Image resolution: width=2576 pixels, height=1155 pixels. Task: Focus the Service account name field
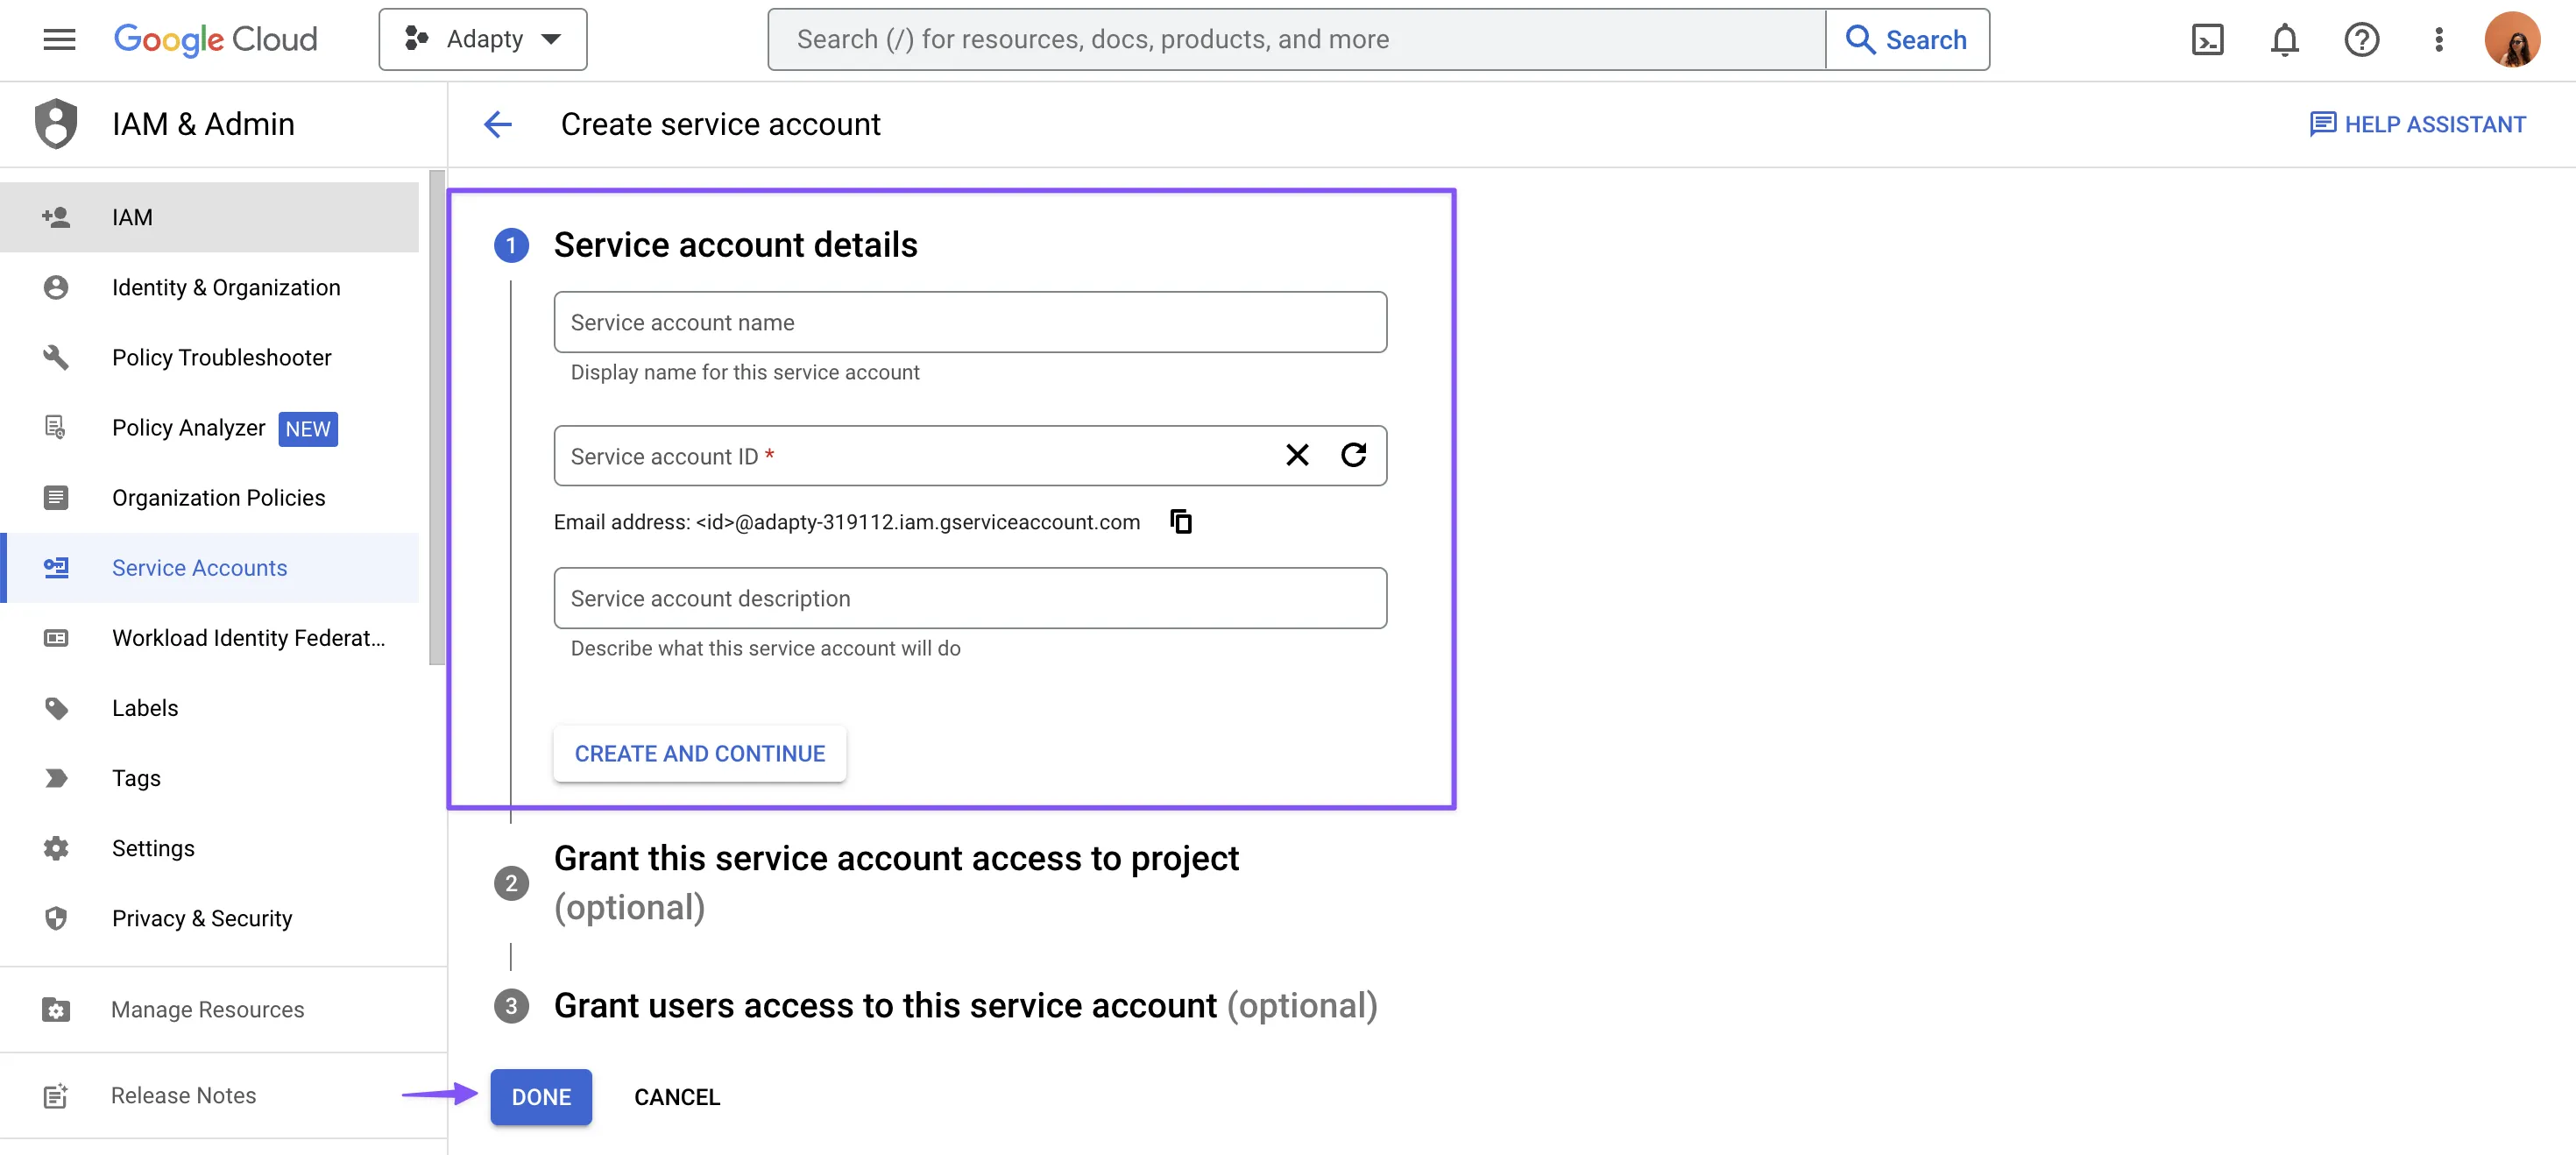click(x=969, y=322)
